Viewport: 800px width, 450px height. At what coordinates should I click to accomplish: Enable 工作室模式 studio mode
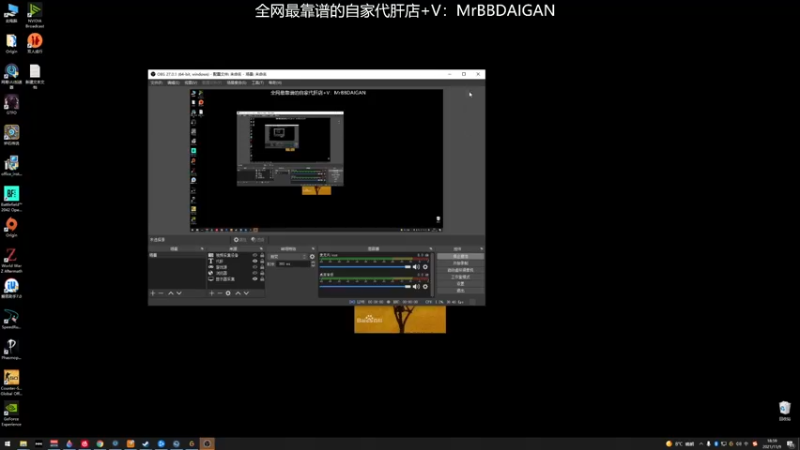pos(460,277)
